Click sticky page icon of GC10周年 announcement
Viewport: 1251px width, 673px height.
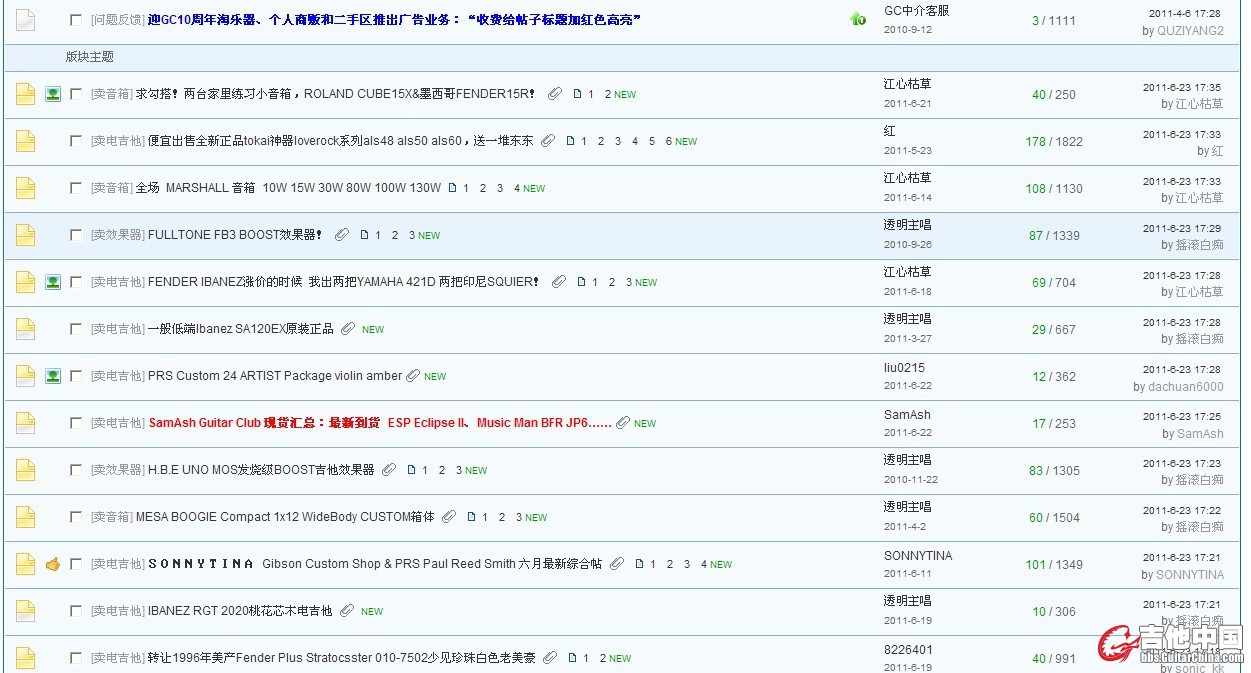click(x=25, y=19)
